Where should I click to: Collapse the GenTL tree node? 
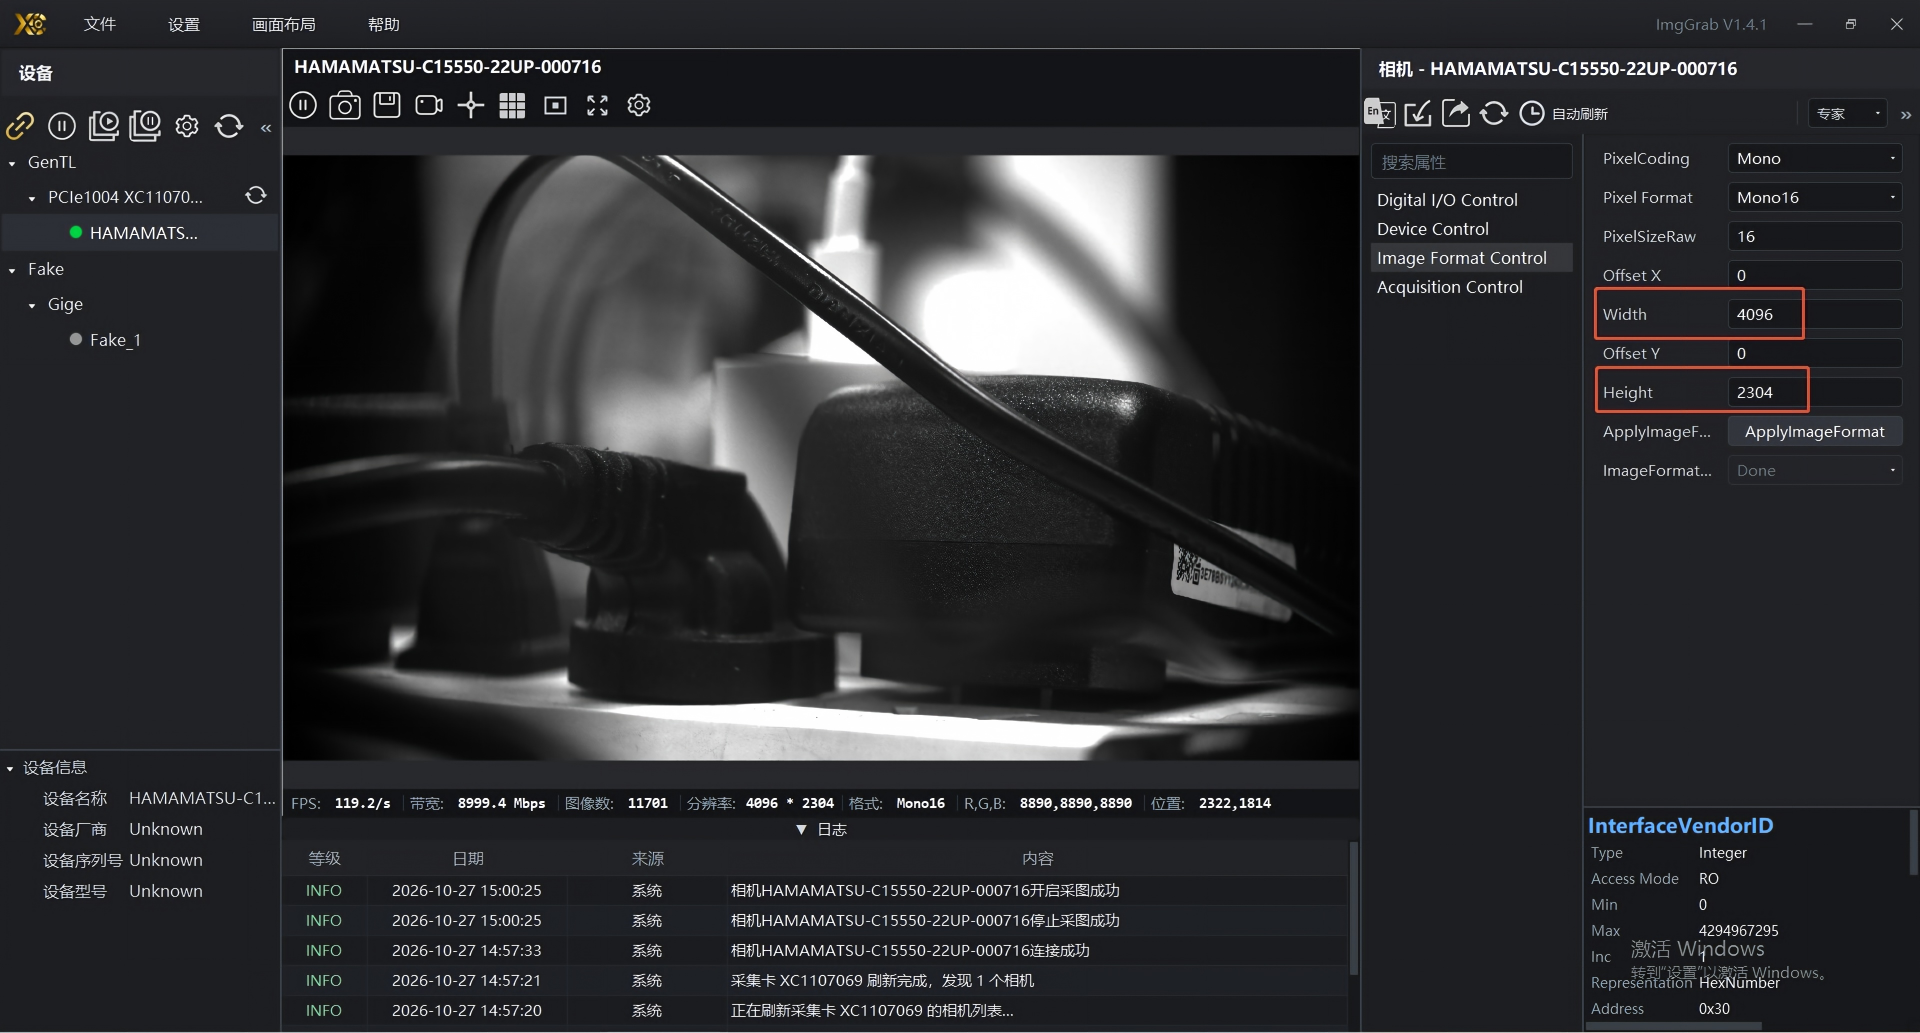12,162
